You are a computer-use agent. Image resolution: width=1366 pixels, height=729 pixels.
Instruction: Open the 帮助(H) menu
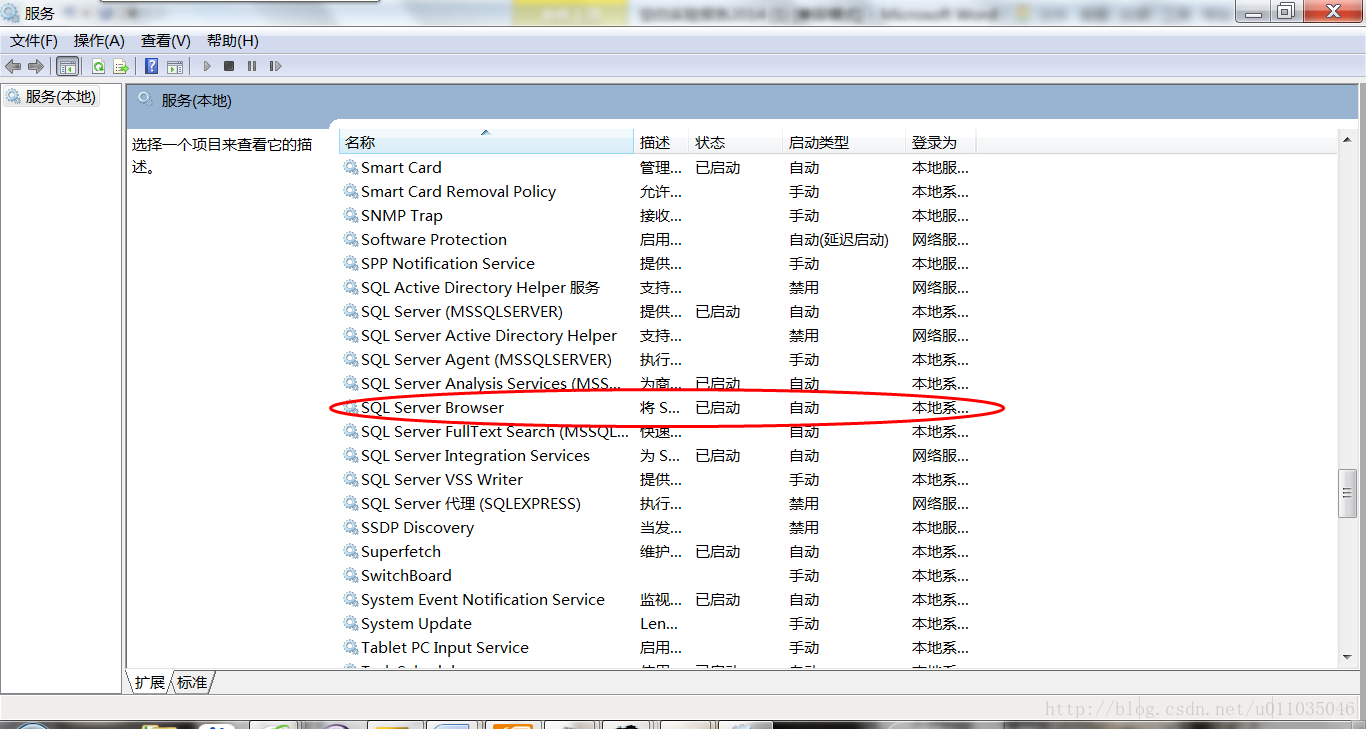coord(233,41)
